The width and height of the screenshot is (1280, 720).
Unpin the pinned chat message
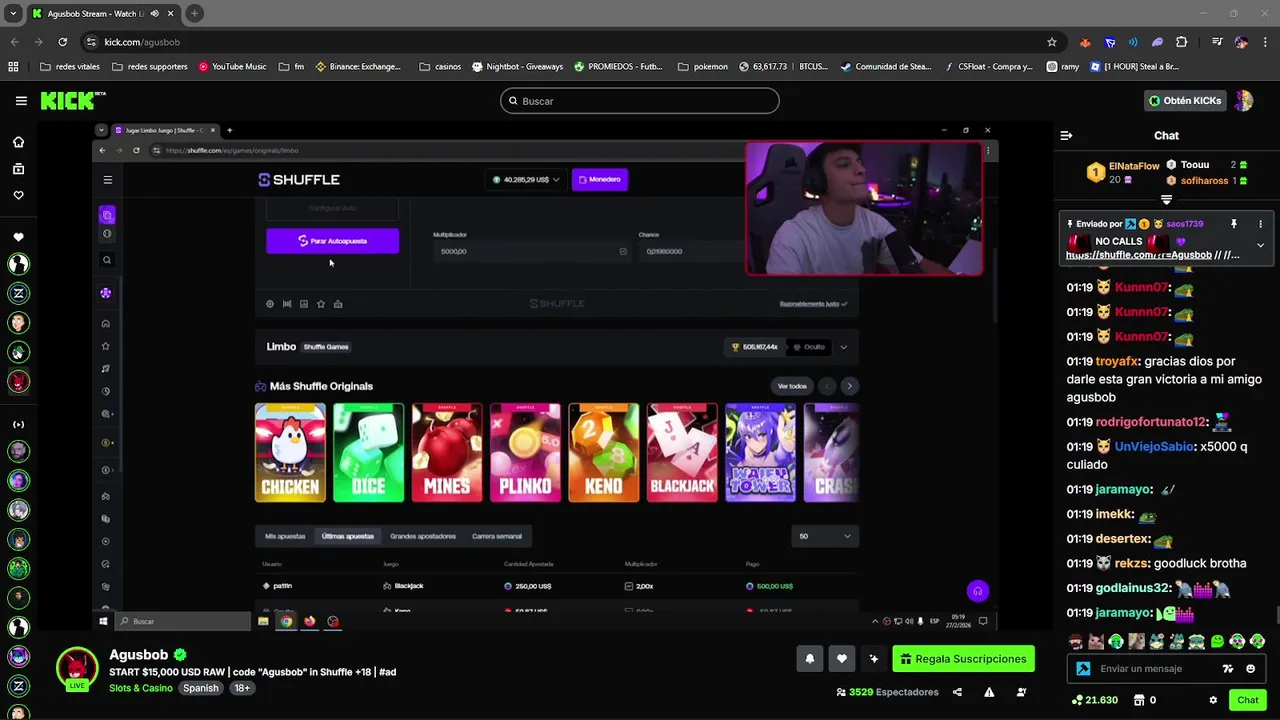tap(1234, 224)
